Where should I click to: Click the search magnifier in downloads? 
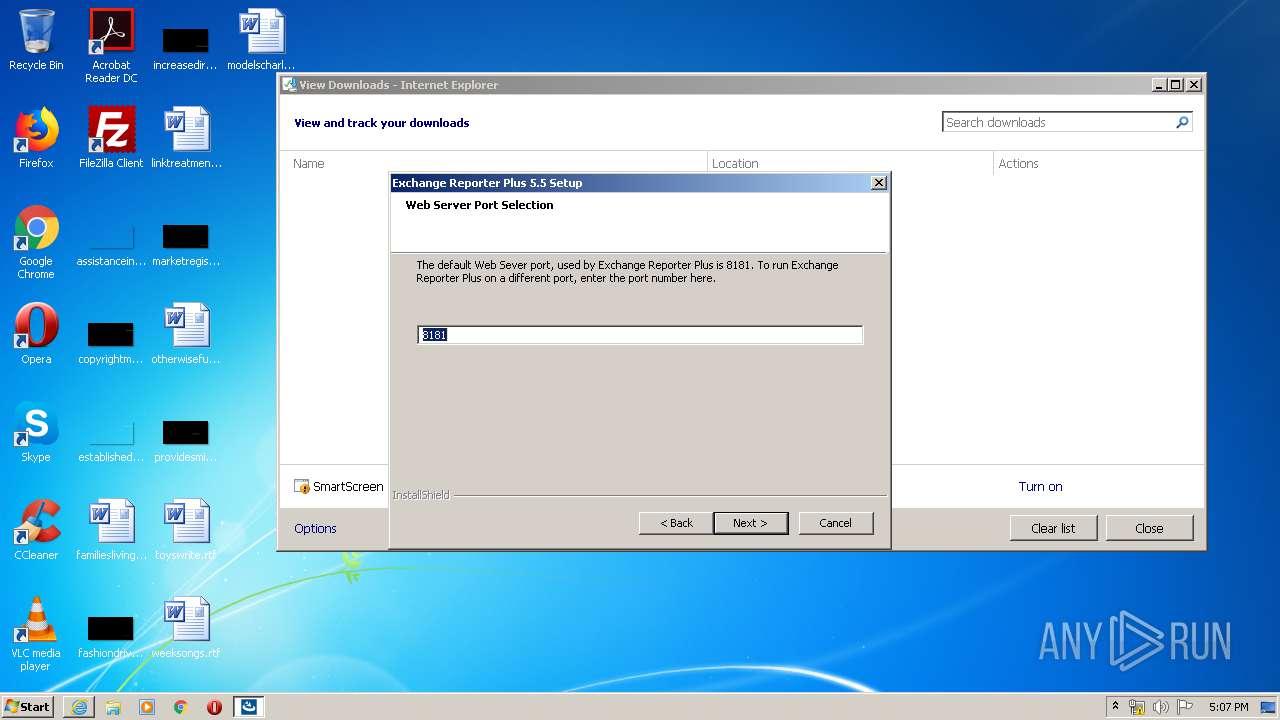coord(1182,122)
